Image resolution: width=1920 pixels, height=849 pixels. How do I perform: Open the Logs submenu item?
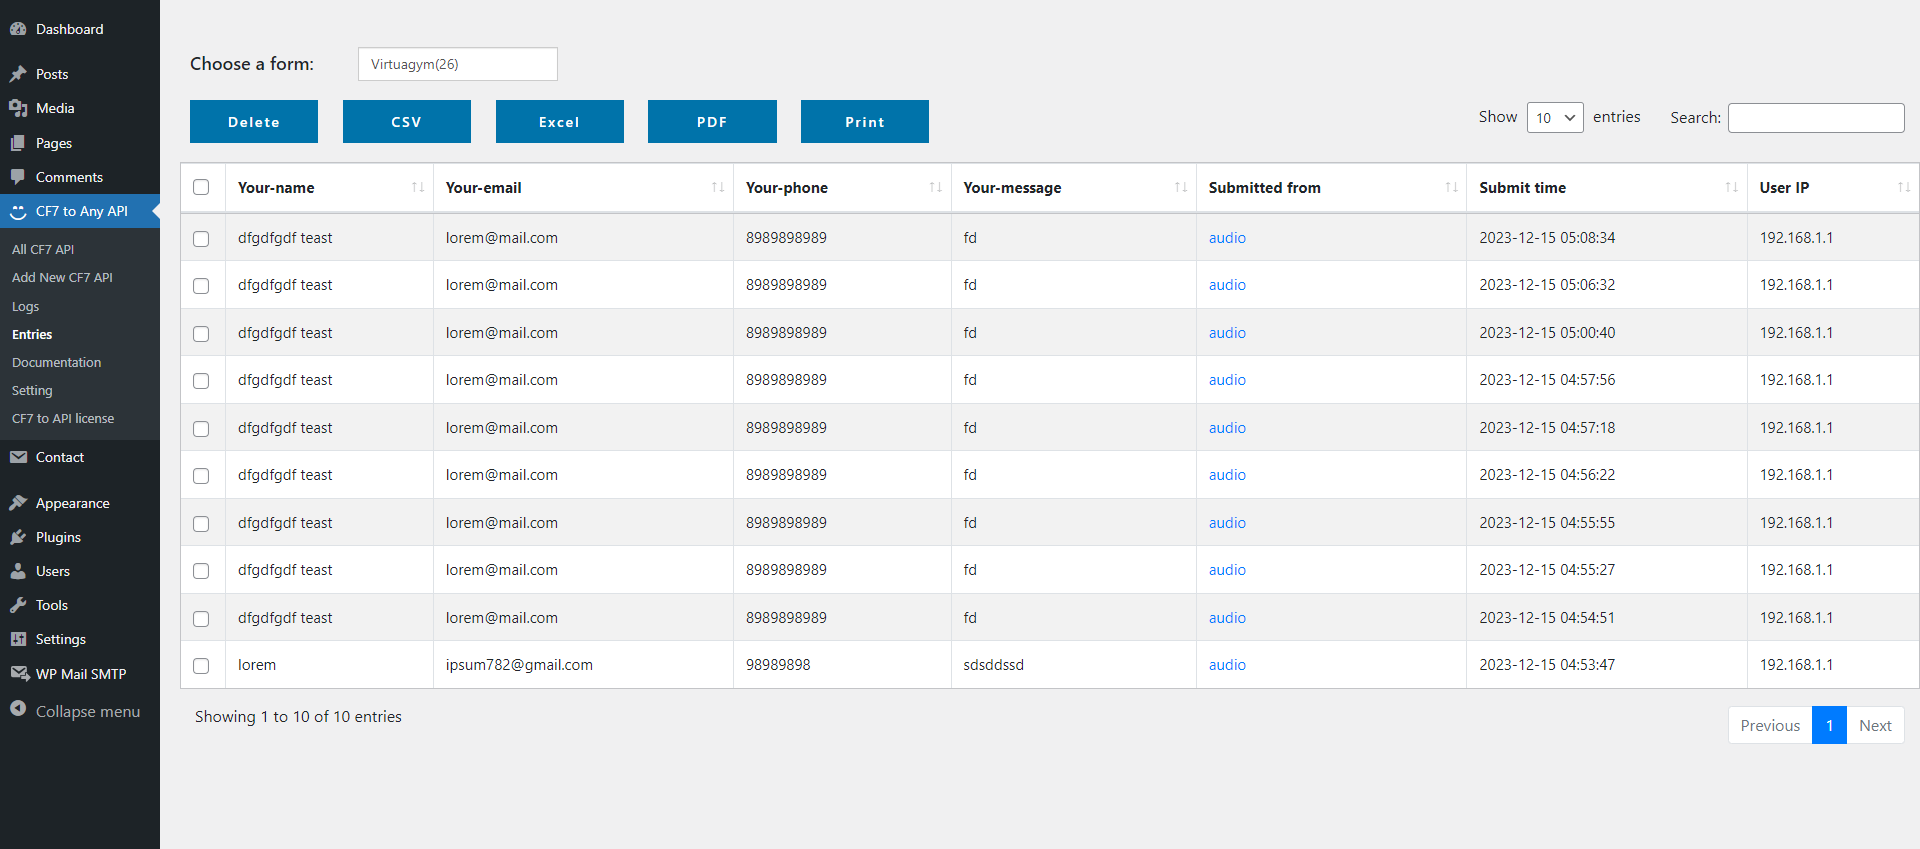pyautogui.click(x=26, y=307)
